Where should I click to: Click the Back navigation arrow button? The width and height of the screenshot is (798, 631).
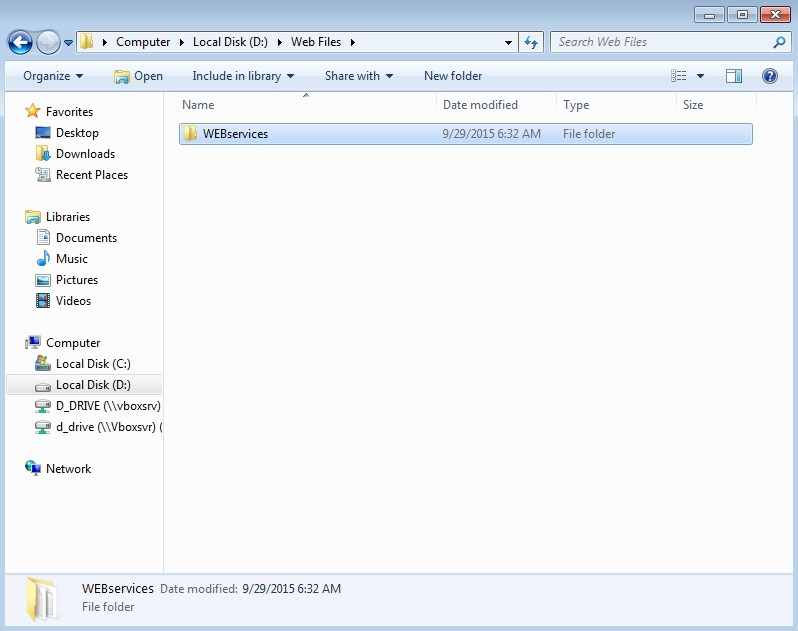(20, 42)
